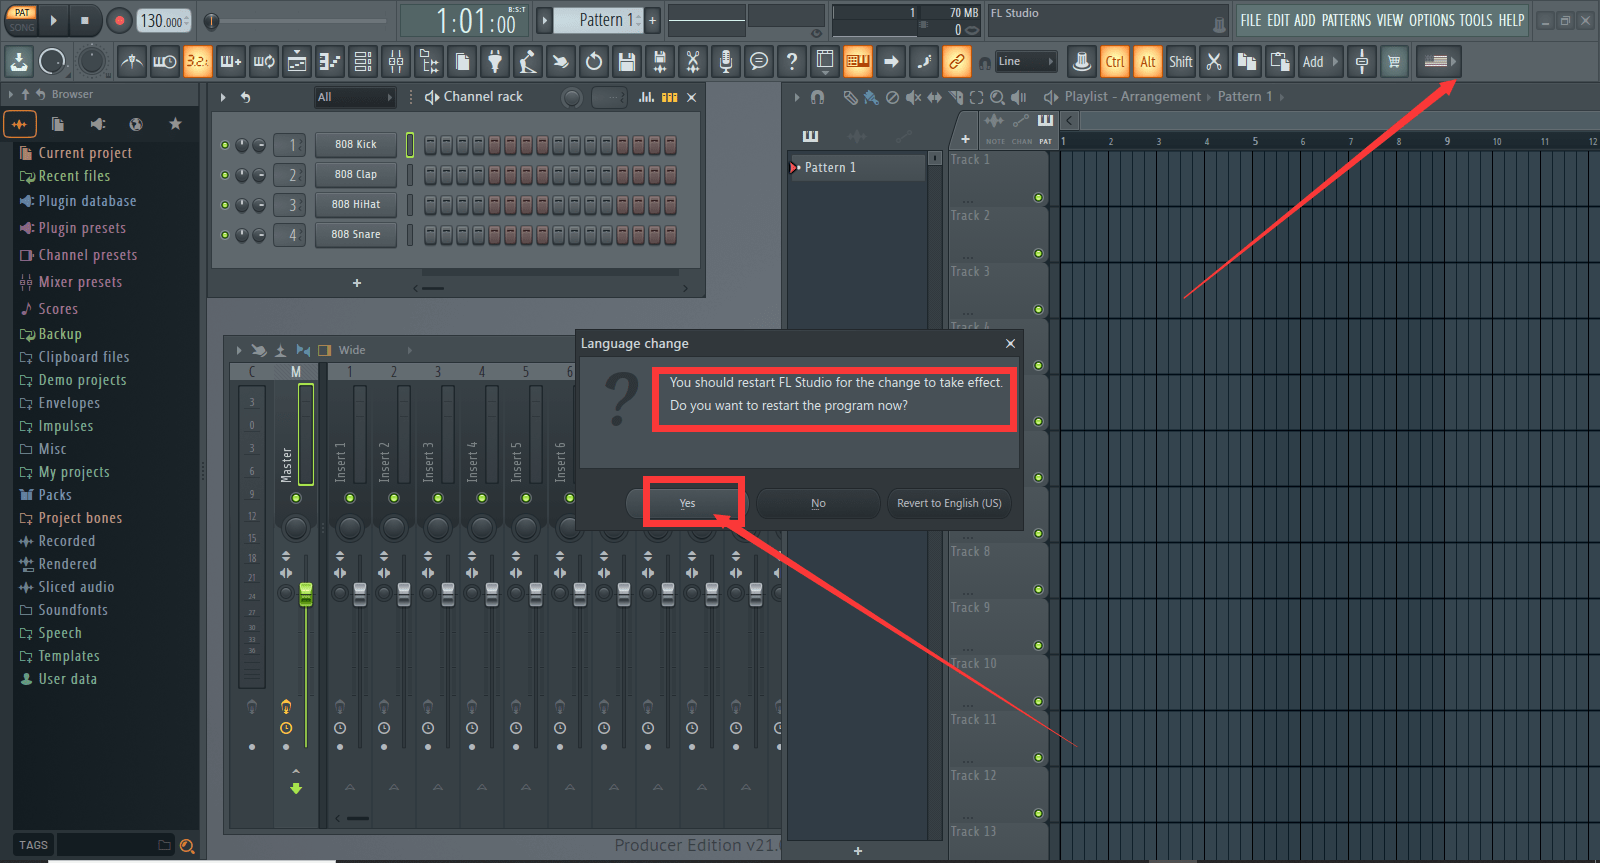The image size is (1600, 863).
Task: Toggle the Track 1 mute LED in playlist
Action: (1038, 198)
